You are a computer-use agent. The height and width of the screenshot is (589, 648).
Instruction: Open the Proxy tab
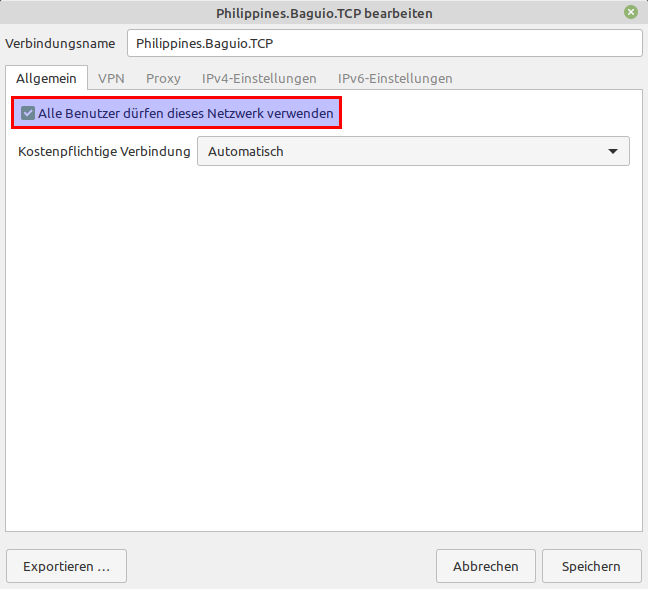pos(163,78)
